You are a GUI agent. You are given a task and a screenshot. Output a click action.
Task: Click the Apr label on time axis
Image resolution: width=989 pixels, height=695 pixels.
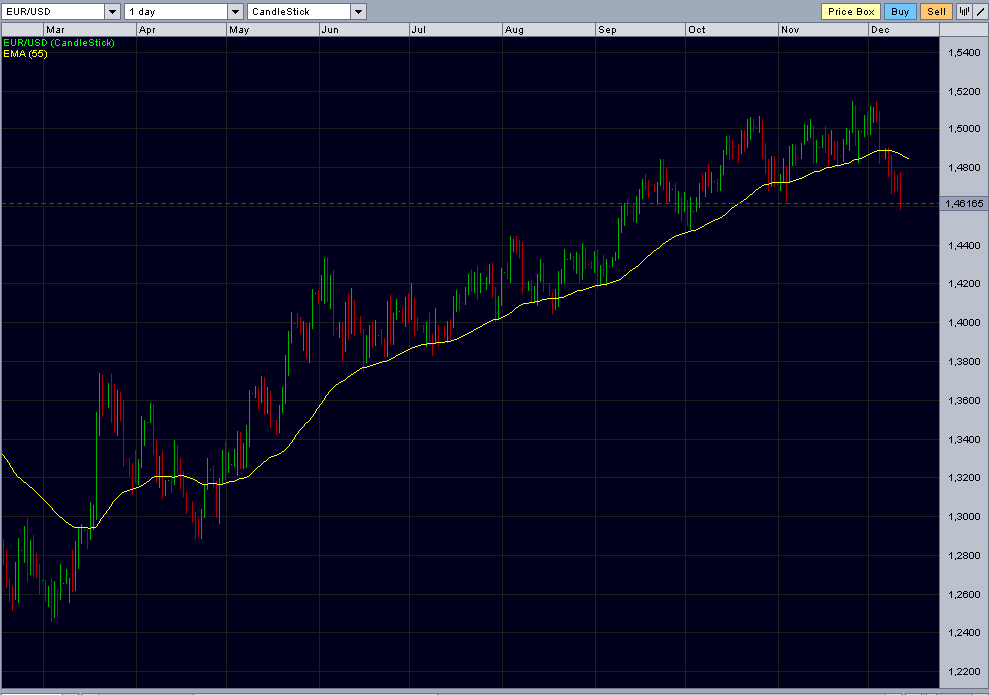pyautogui.click(x=147, y=30)
